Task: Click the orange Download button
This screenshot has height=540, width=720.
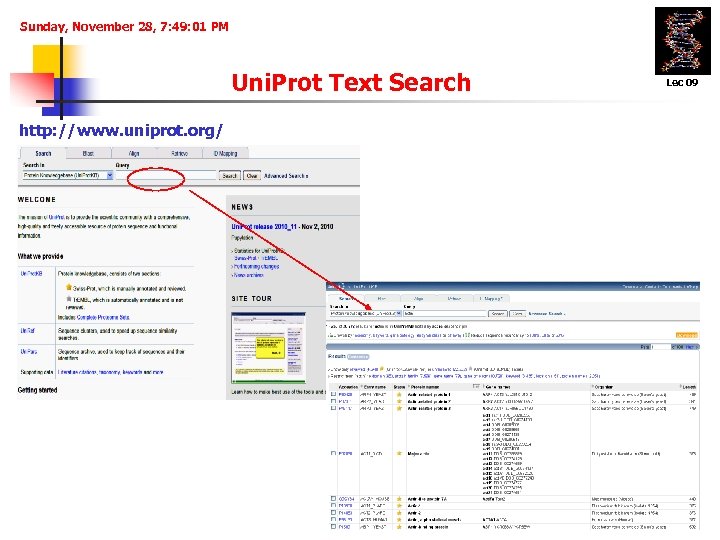Action: coord(686,335)
